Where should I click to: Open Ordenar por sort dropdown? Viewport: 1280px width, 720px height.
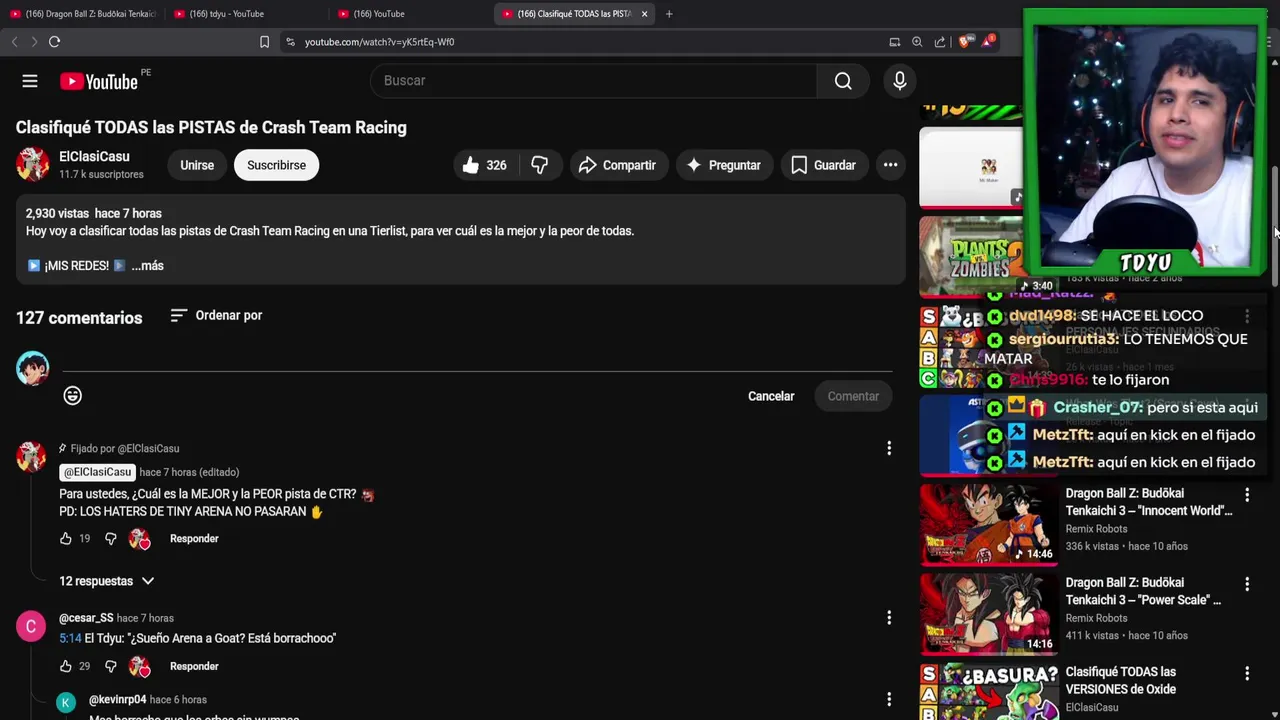pos(216,315)
